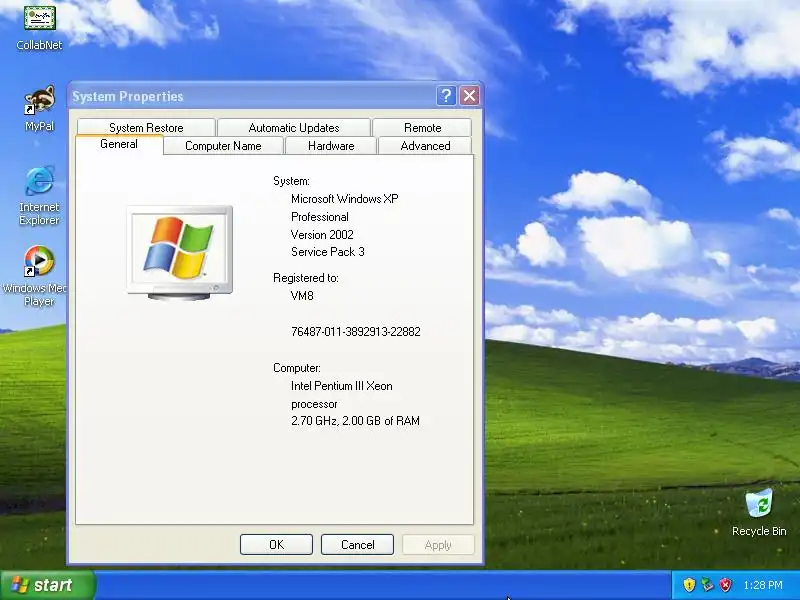
Task: Click the red Security Center alert tray icon
Action: tap(725, 585)
